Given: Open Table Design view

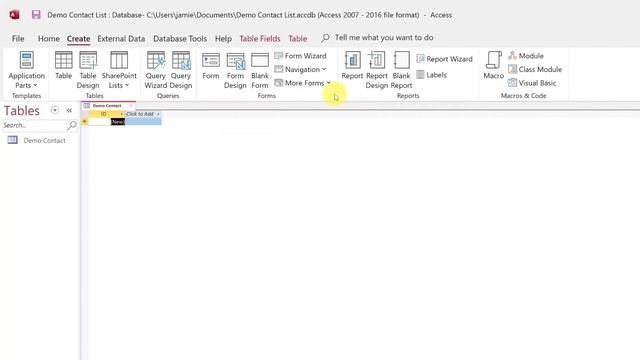Looking at the screenshot, I should click(x=88, y=70).
